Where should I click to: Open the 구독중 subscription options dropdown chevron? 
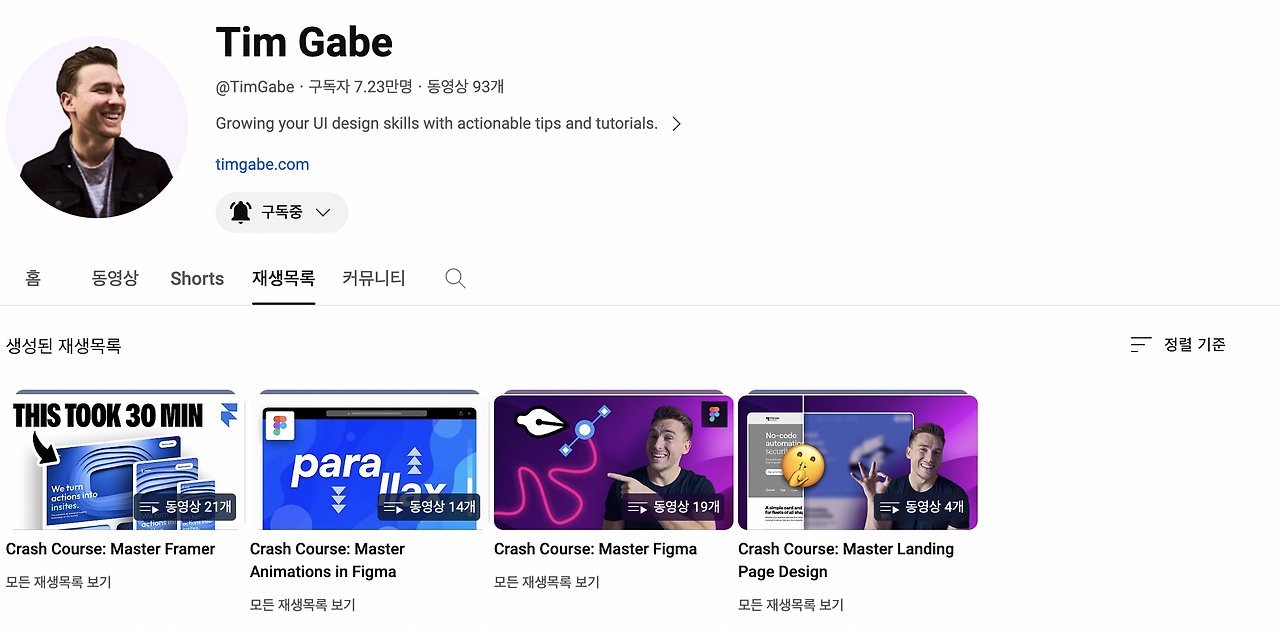click(322, 212)
